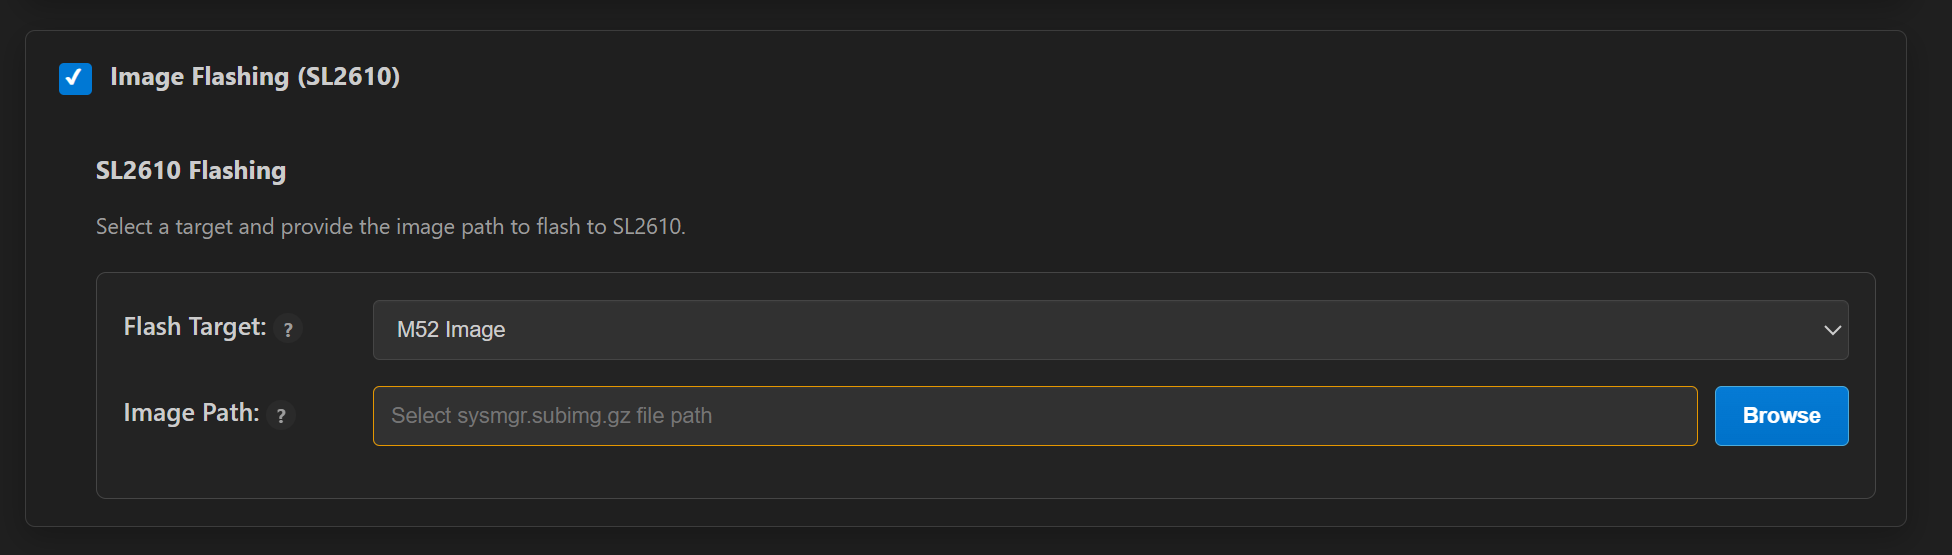Click the white checkmark in the blue box

pyautogui.click(x=75, y=78)
